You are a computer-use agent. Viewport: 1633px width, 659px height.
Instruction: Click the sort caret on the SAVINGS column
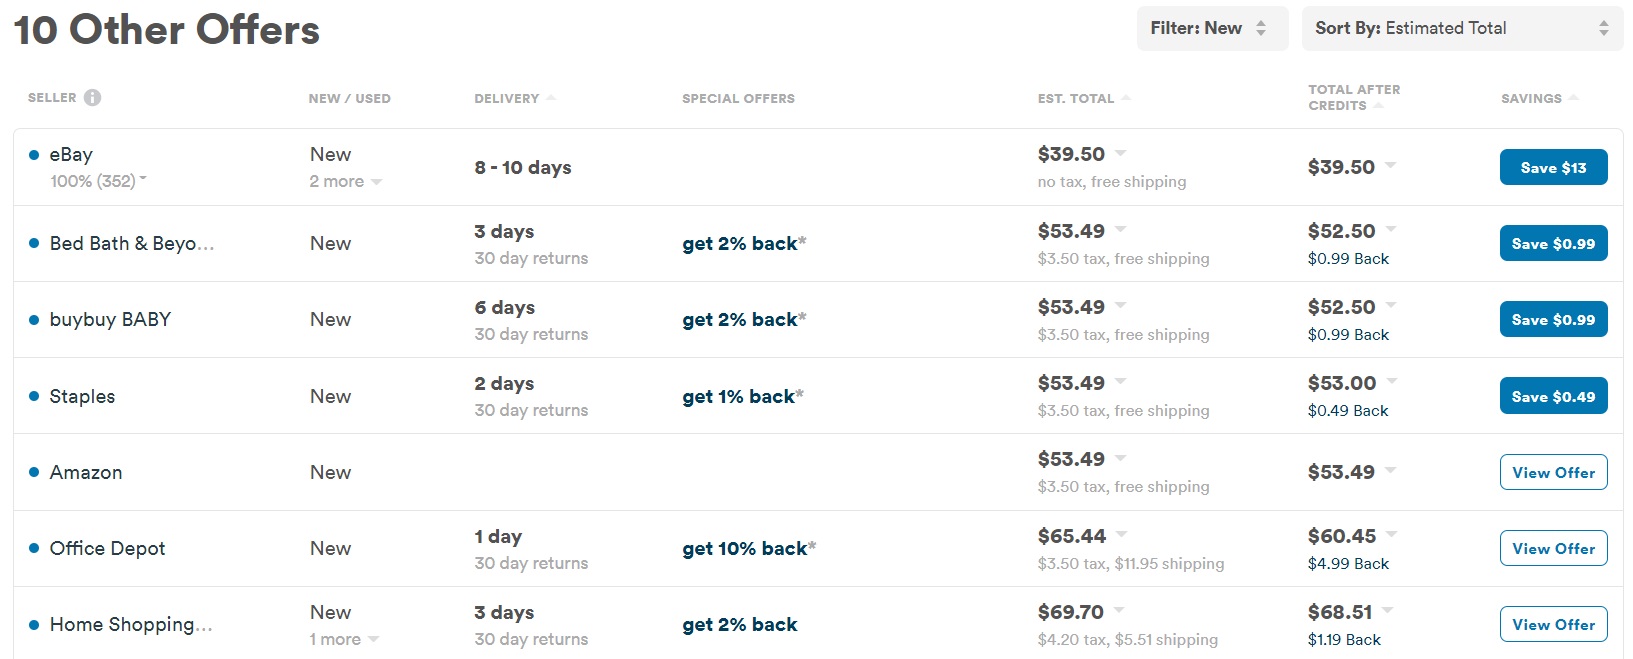(x=1574, y=97)
